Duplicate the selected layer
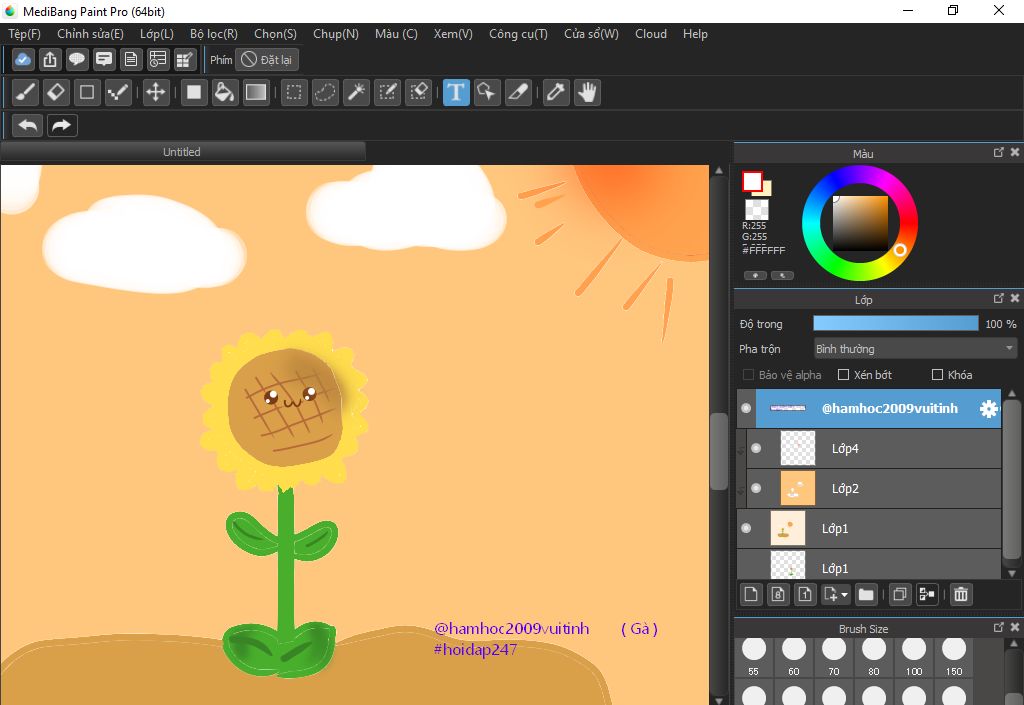 tap(900, 594)
